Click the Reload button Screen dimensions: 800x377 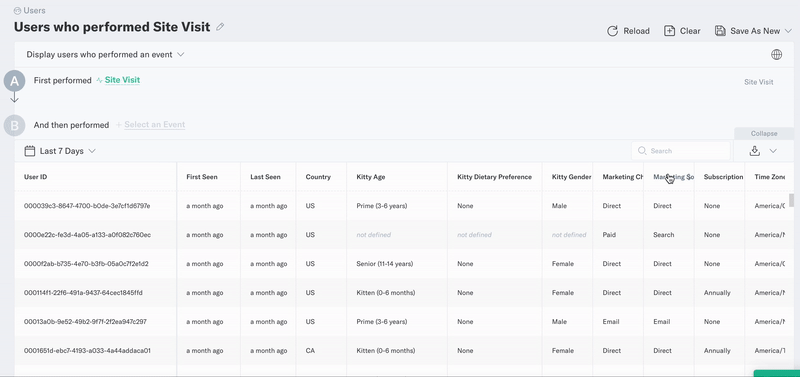628,31
